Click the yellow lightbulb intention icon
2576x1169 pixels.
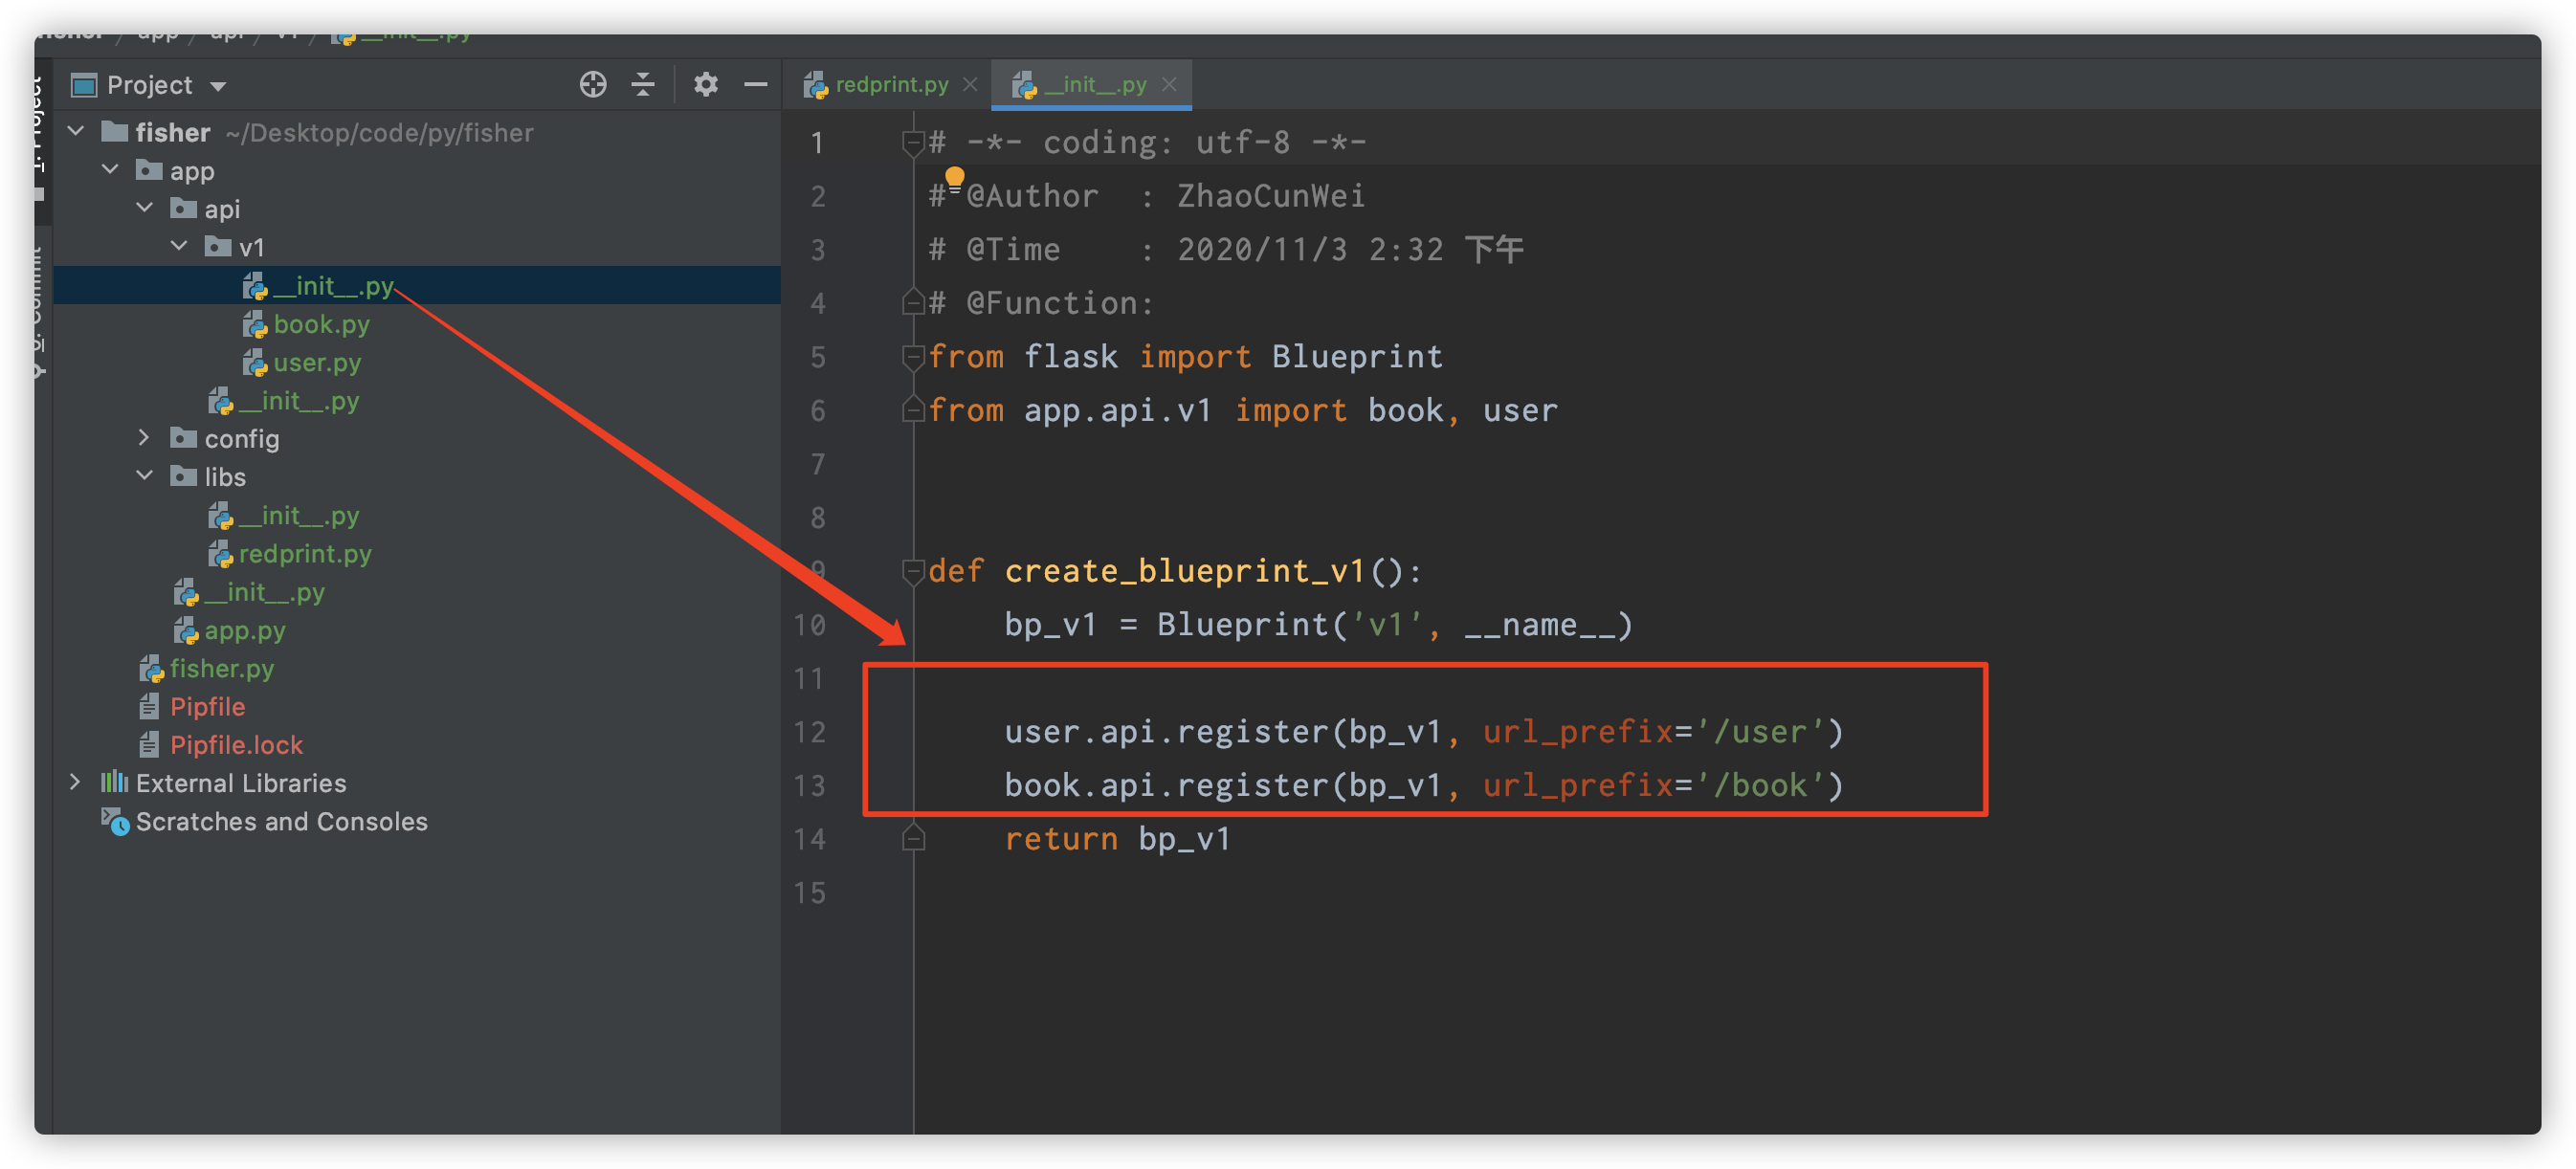click(x=955, y=177)
